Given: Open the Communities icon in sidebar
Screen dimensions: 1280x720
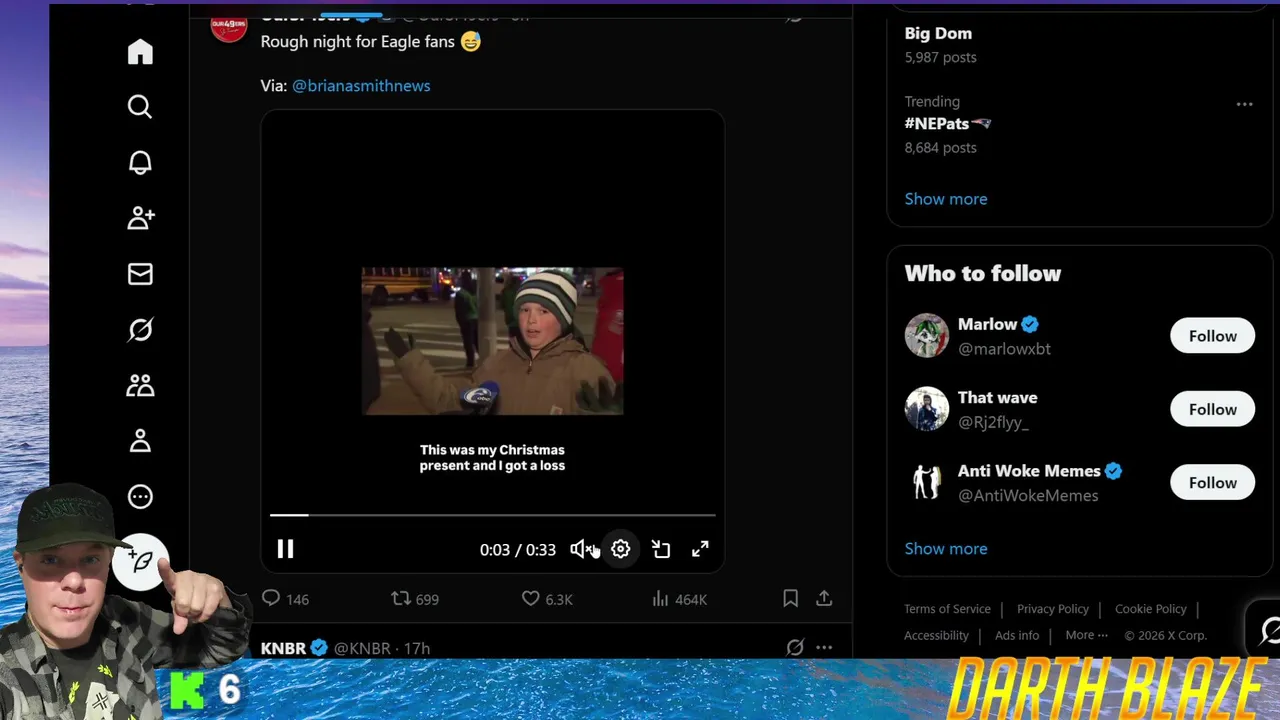Looking at the screenshot, I should [140, 385].
